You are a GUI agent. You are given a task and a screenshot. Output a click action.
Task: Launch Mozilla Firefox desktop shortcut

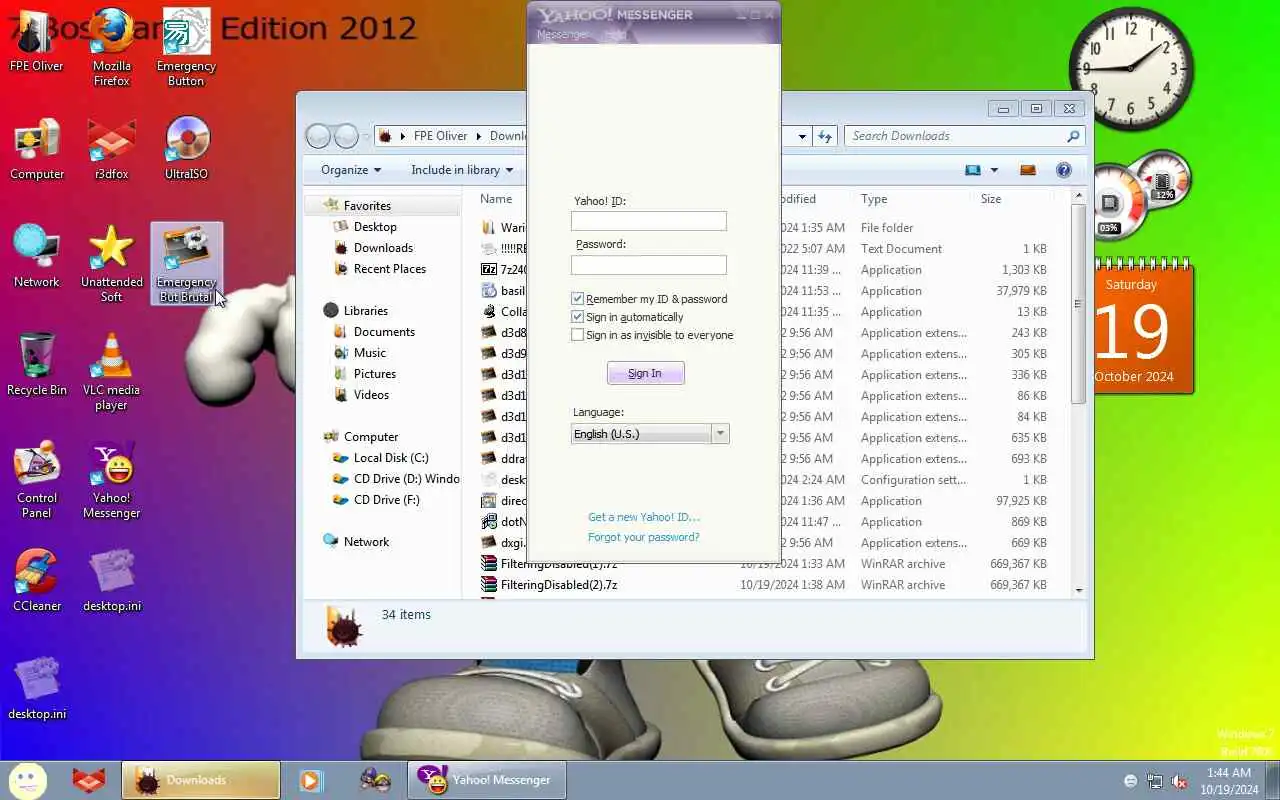112,47
